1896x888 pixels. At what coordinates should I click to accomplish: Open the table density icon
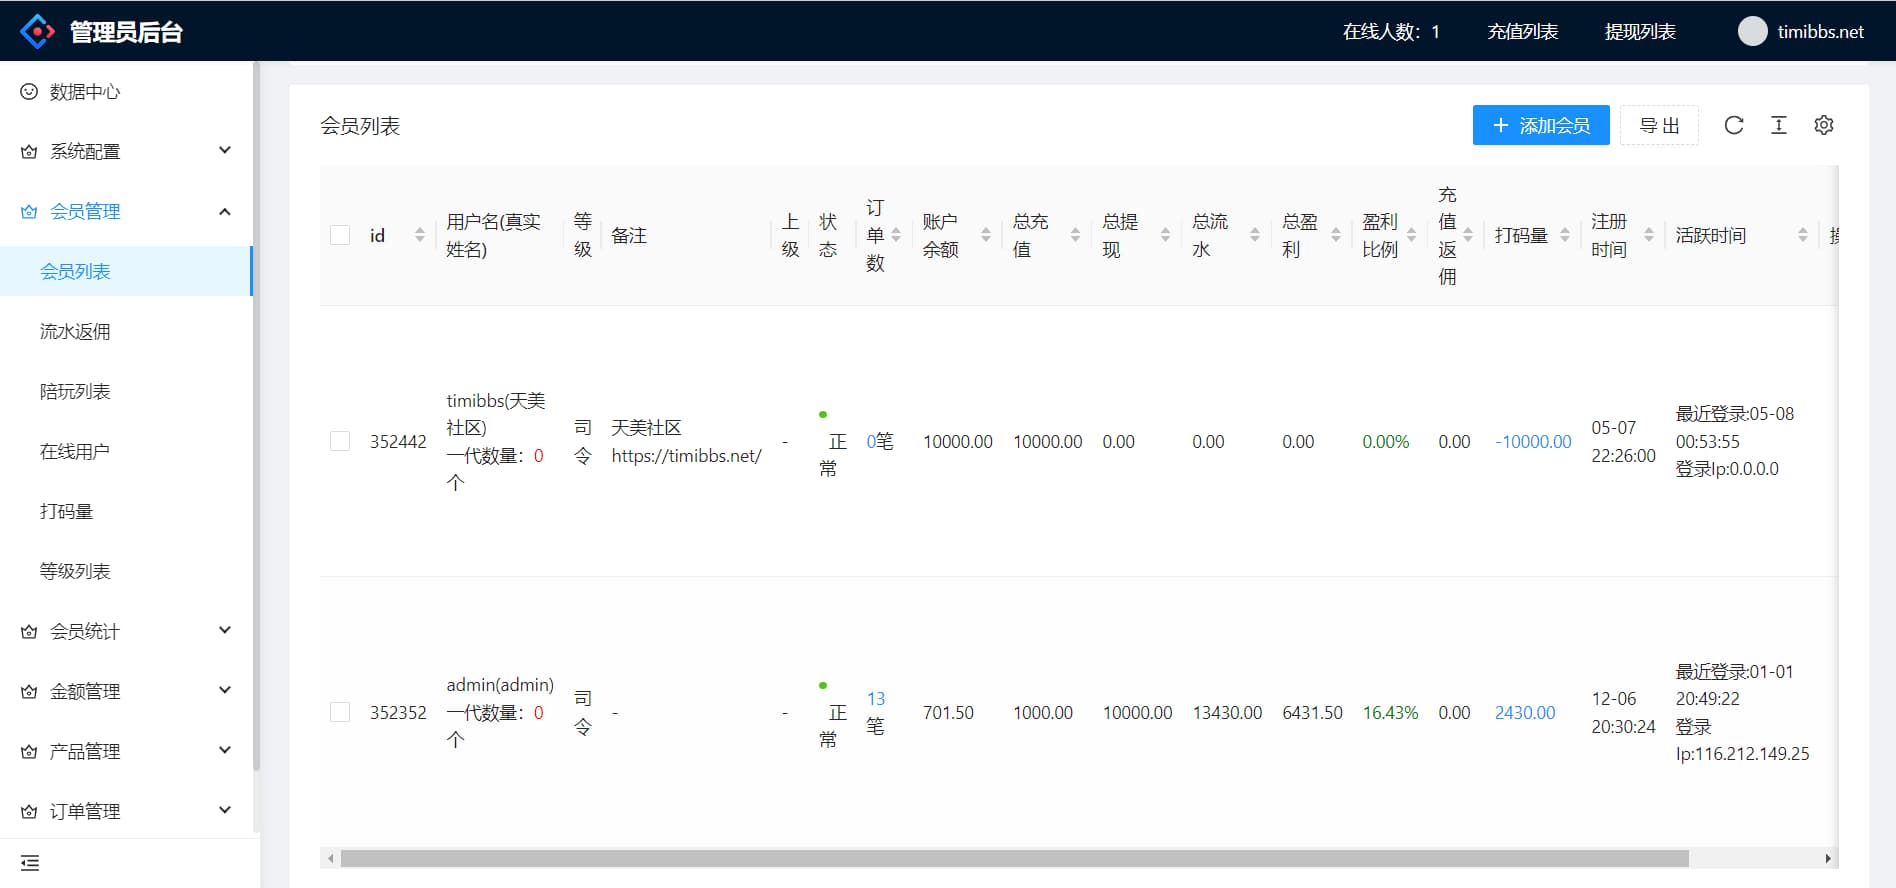1779,125
